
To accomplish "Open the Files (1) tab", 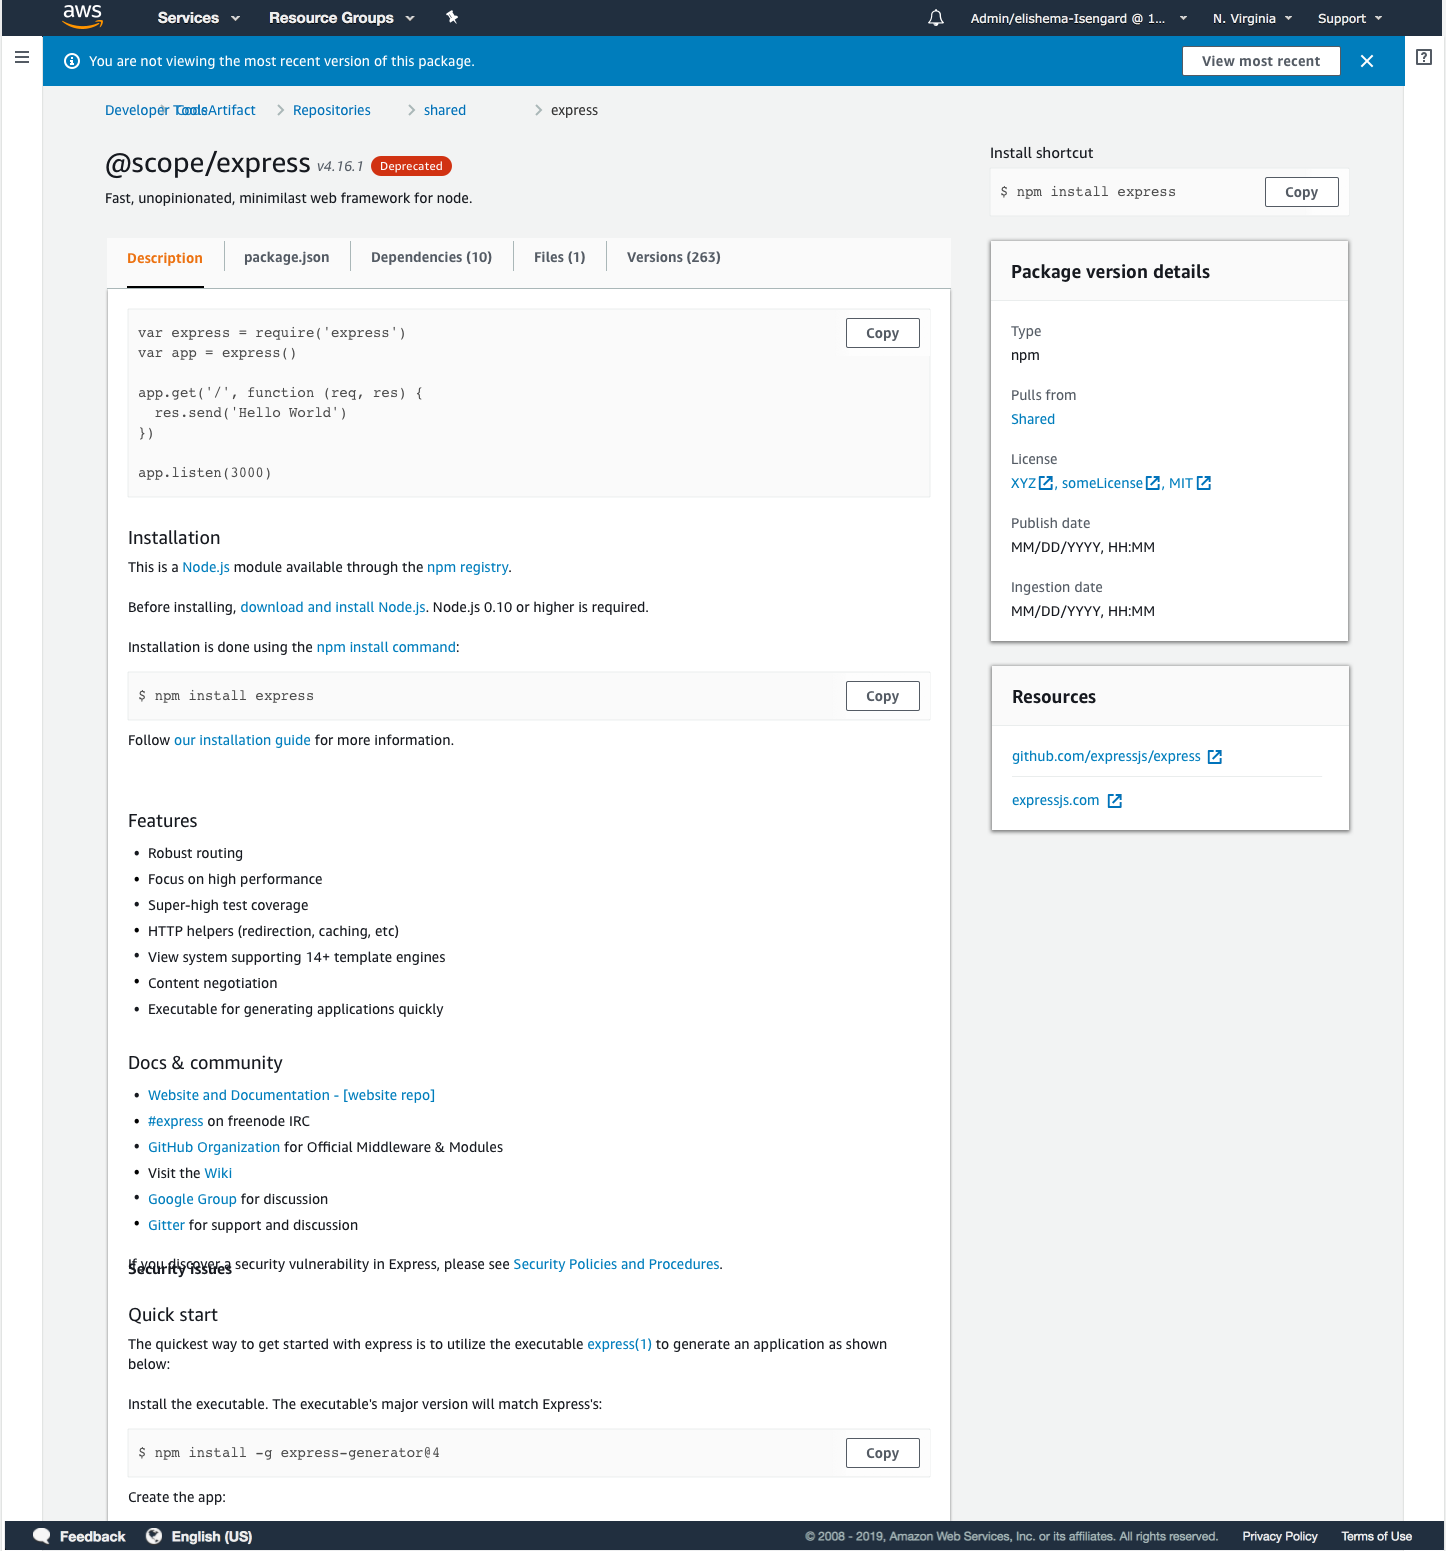I will click(x=560, y=257).
